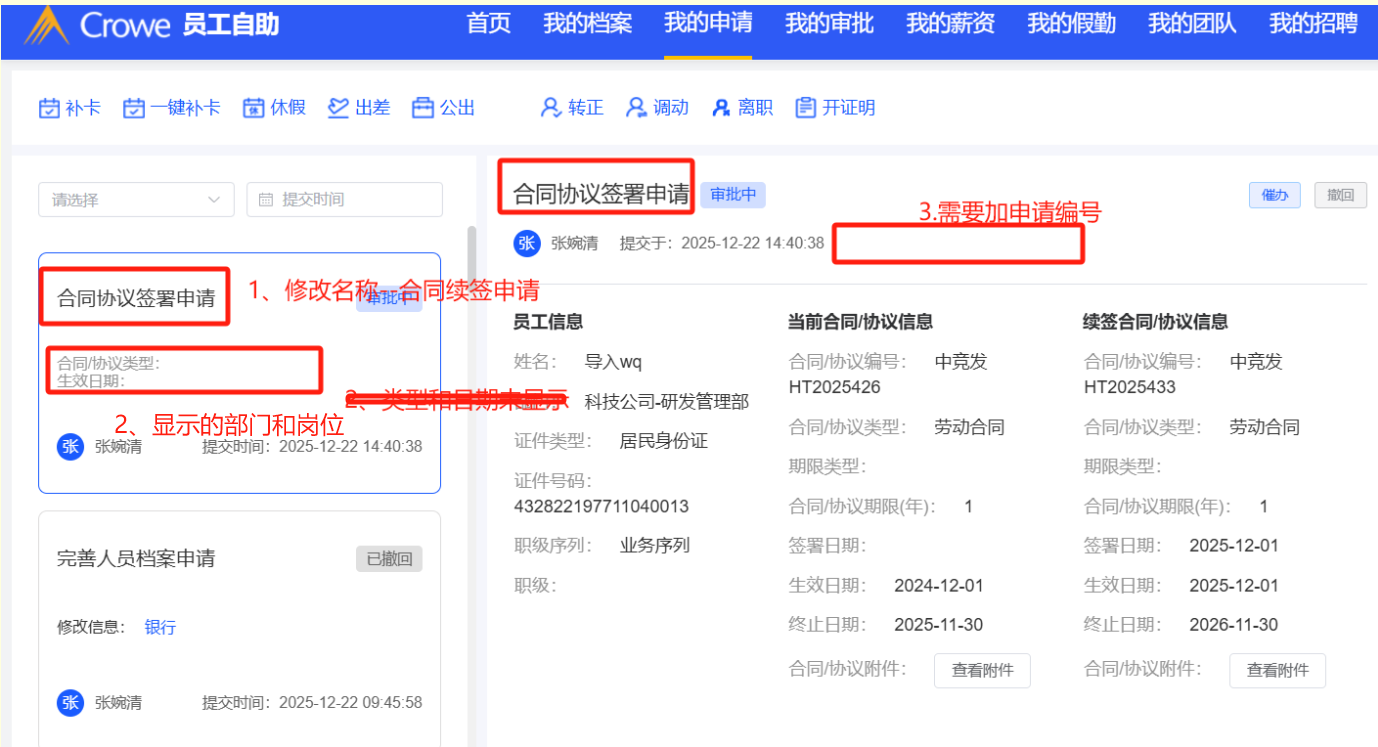
Task: Click end date 2026-11-30
Action: 1234,625
